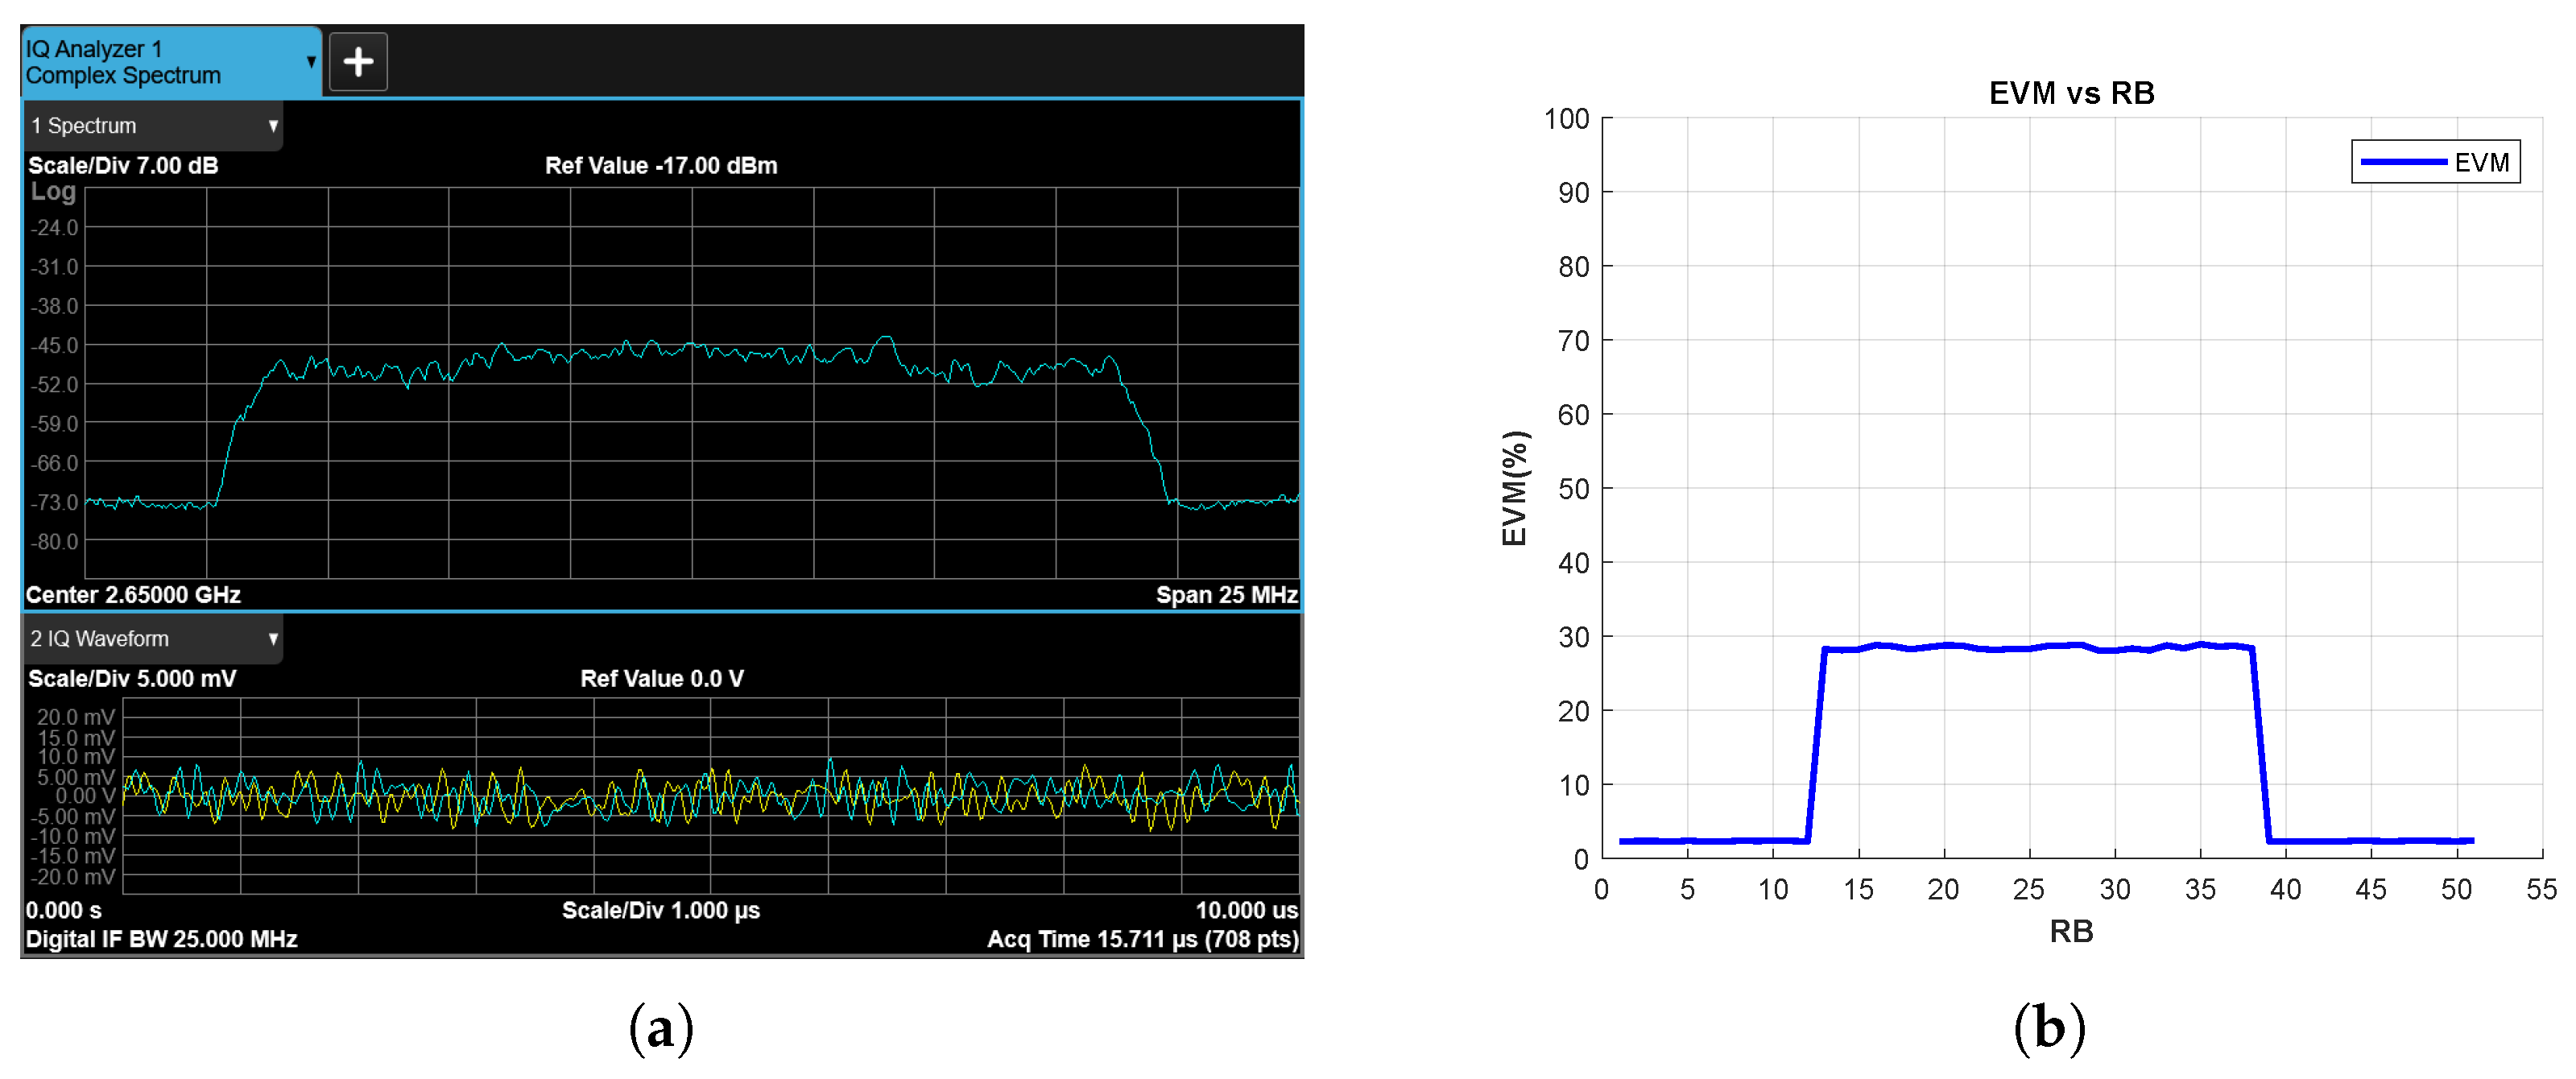
Task: Click the EVM vs RB chart title
Action: click(x=2071, y=93)
